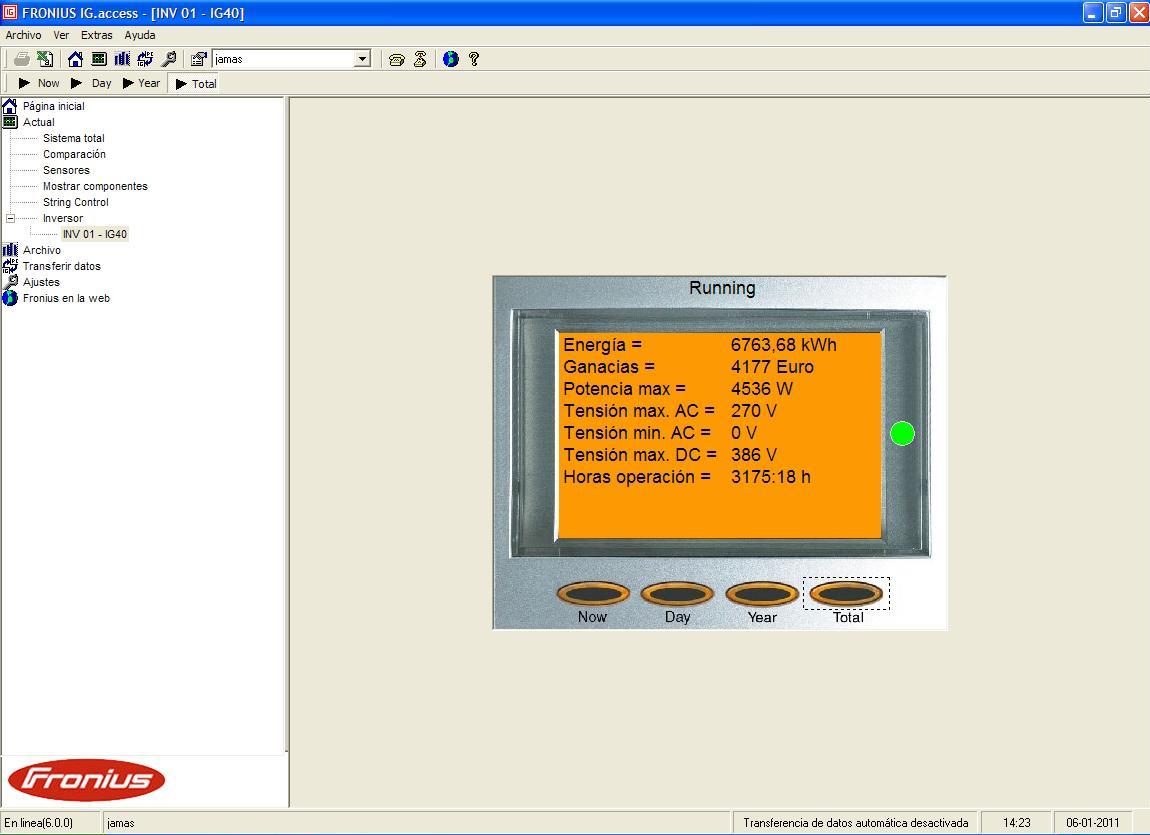This screenshot has height=835, width=1150.
Task: Click the PC-IG data transfer toolbar icon
Action: tap(145, 59)
